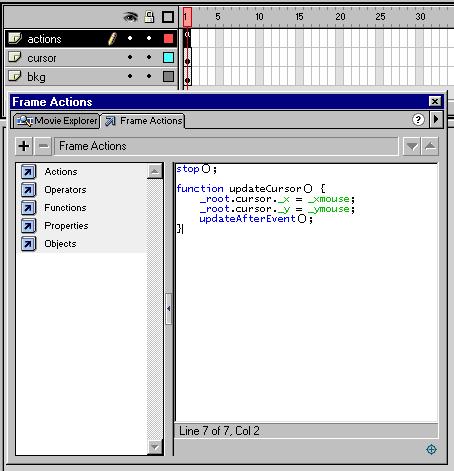Viewport: 454px width, 471px height.
Task: Move selected action down with arrow button
Action: click(x=412, y=146)
